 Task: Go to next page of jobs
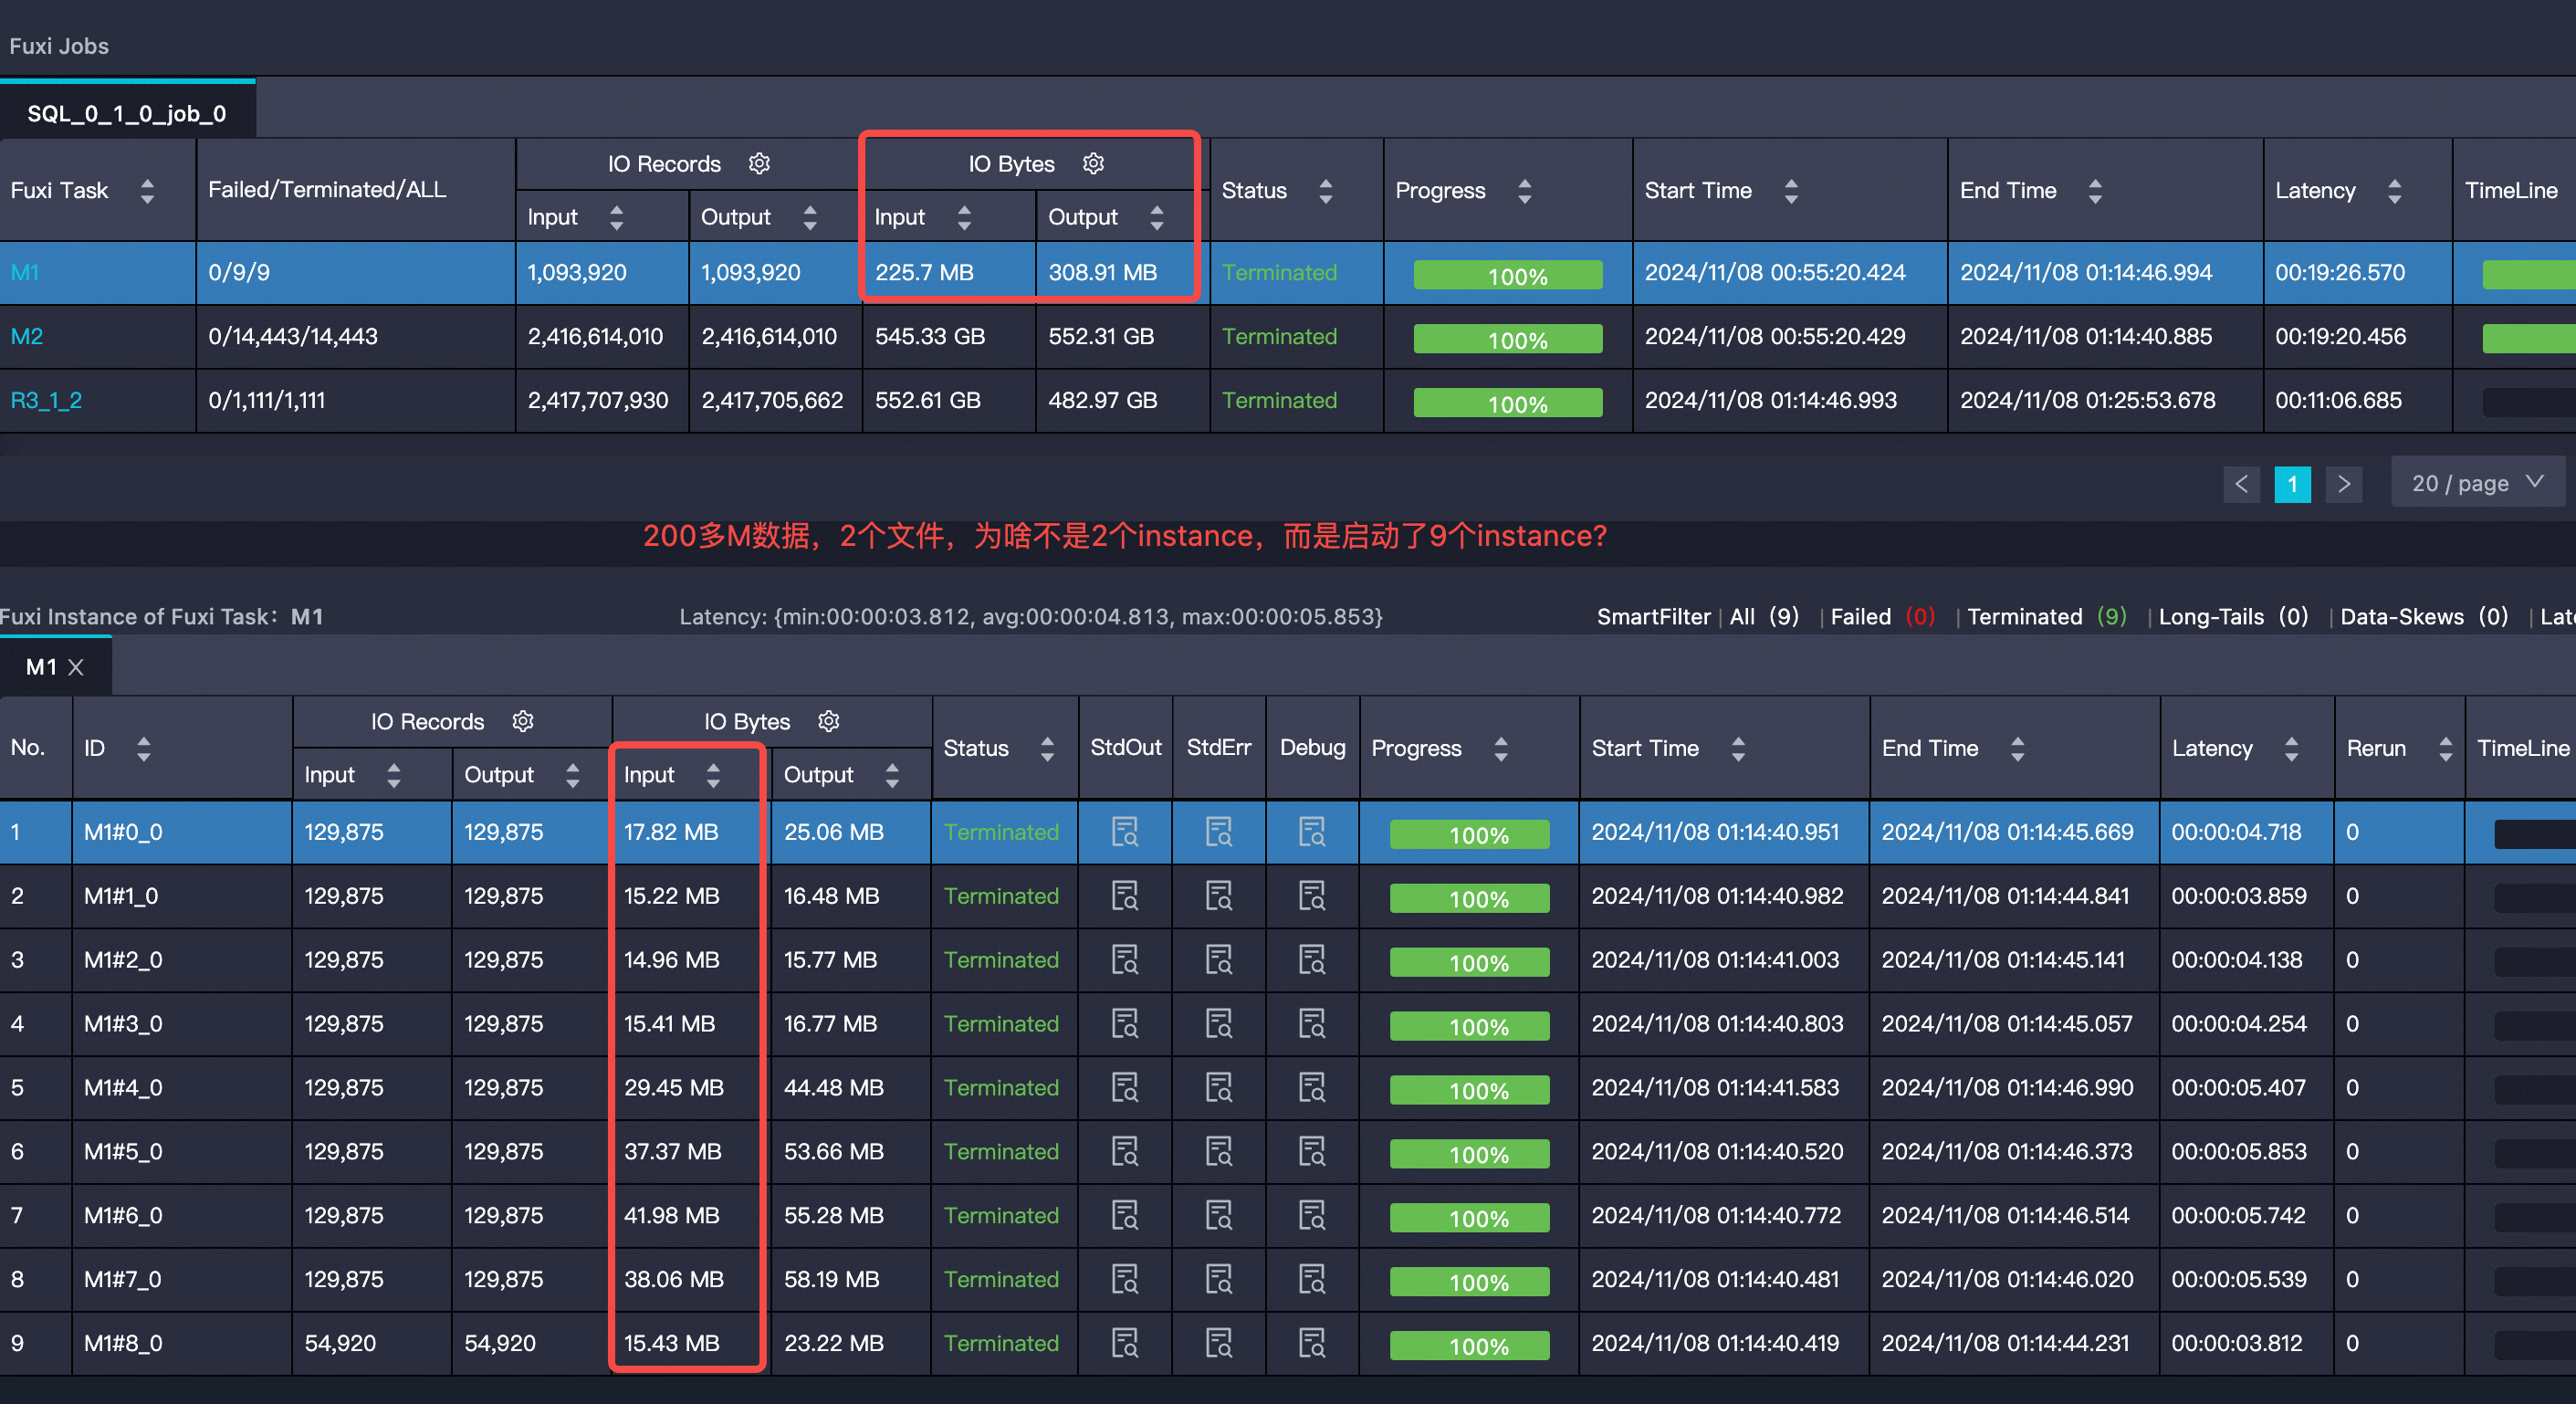click(2344, 484)
